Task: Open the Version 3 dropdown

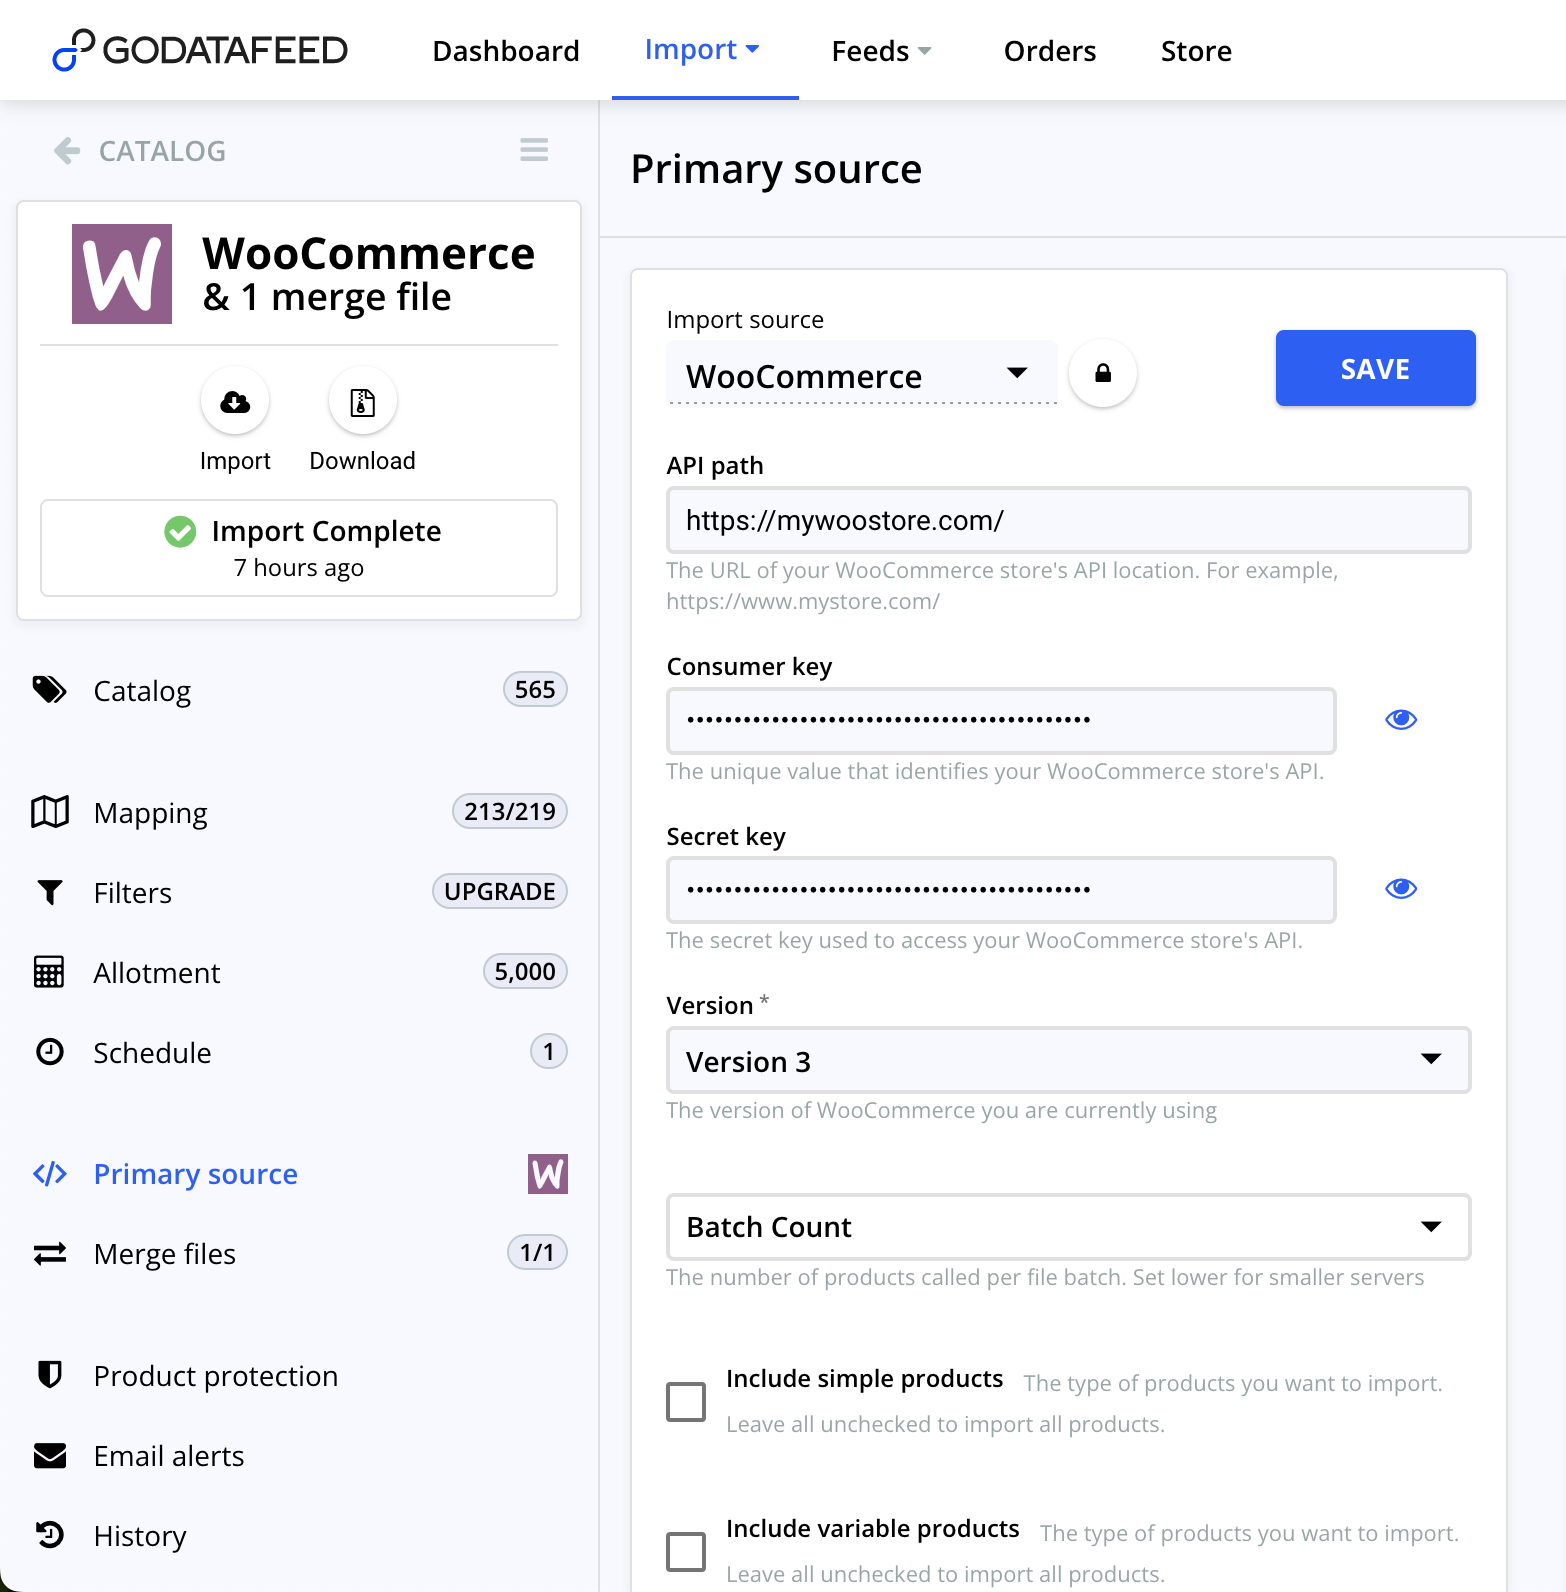Action: click(x=1068, y=1060)
